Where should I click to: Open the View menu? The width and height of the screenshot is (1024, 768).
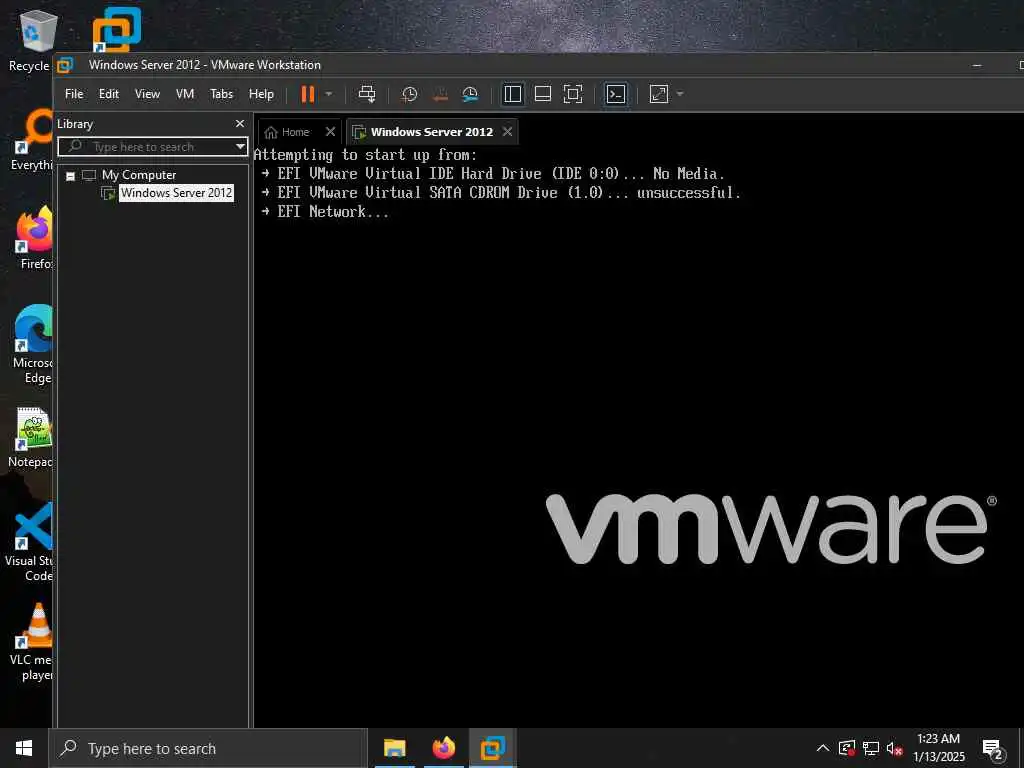point(148,94)
